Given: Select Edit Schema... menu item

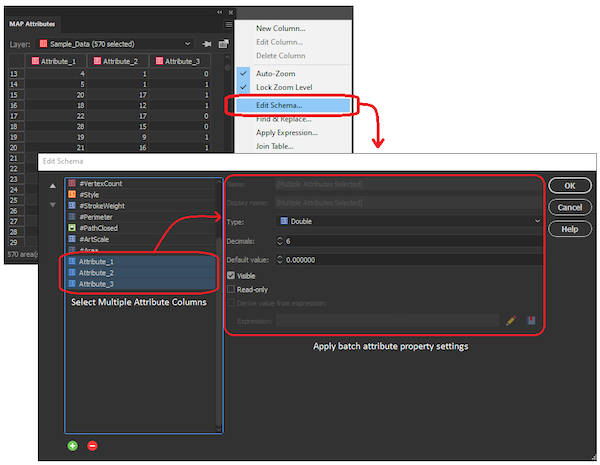Looking at the screenshot, I should (x=293, y=105).
